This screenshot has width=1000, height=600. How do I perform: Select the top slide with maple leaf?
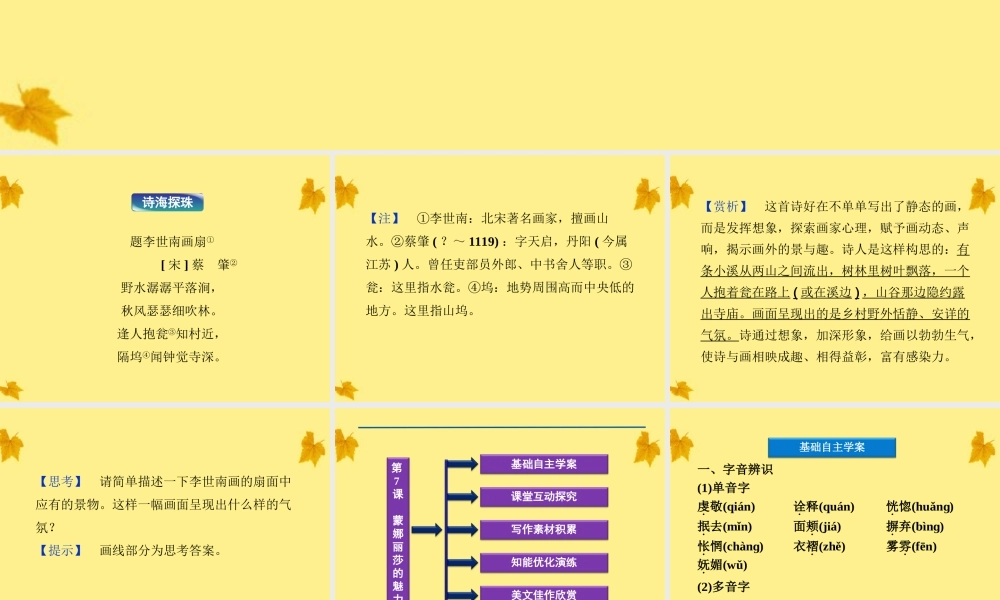point(500,75)
